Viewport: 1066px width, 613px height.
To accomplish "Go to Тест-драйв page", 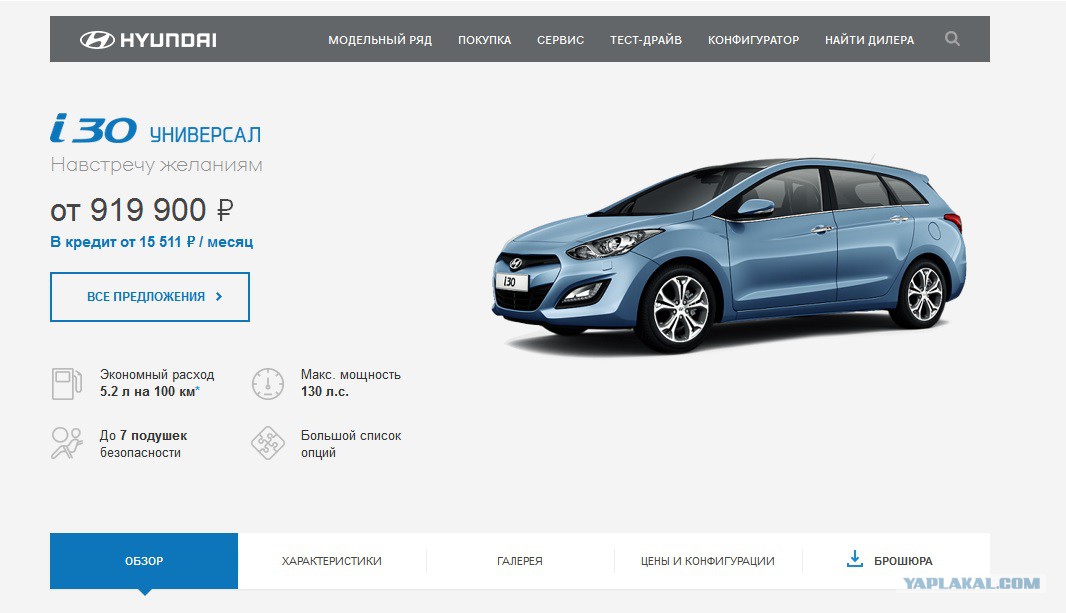I will click(x=646, y=40).
